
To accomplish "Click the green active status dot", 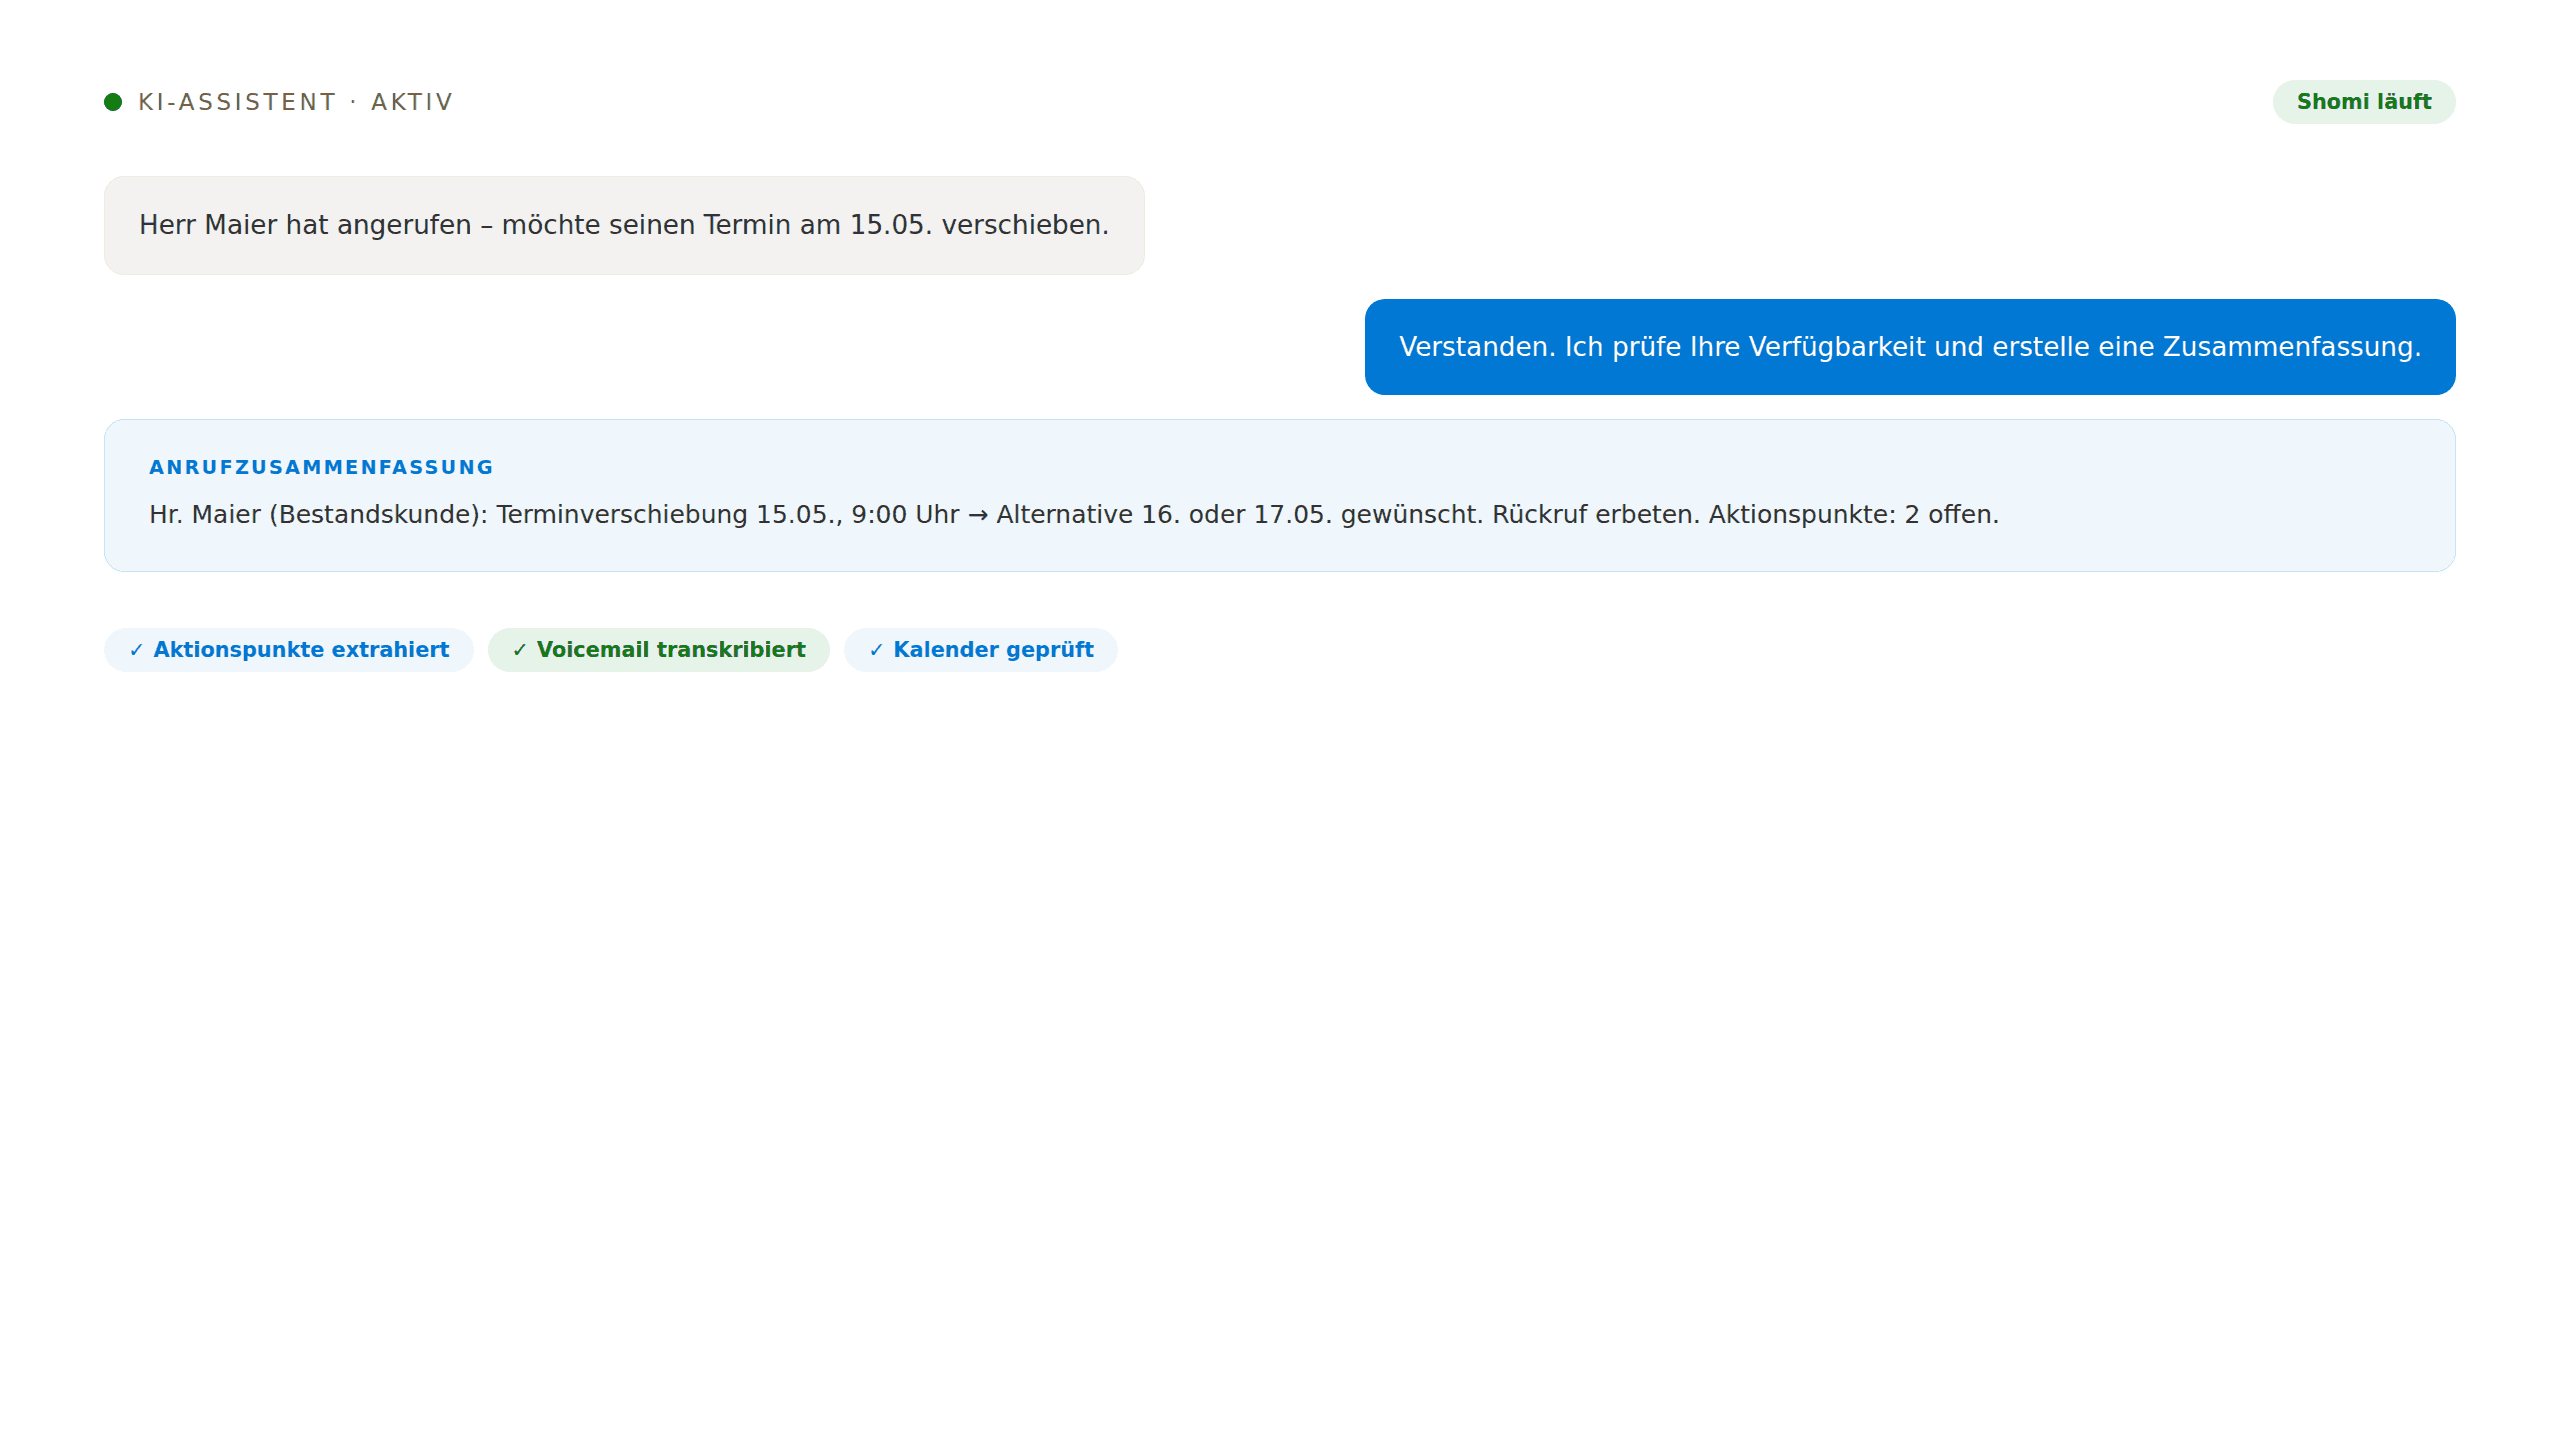I will coord(113,102).
